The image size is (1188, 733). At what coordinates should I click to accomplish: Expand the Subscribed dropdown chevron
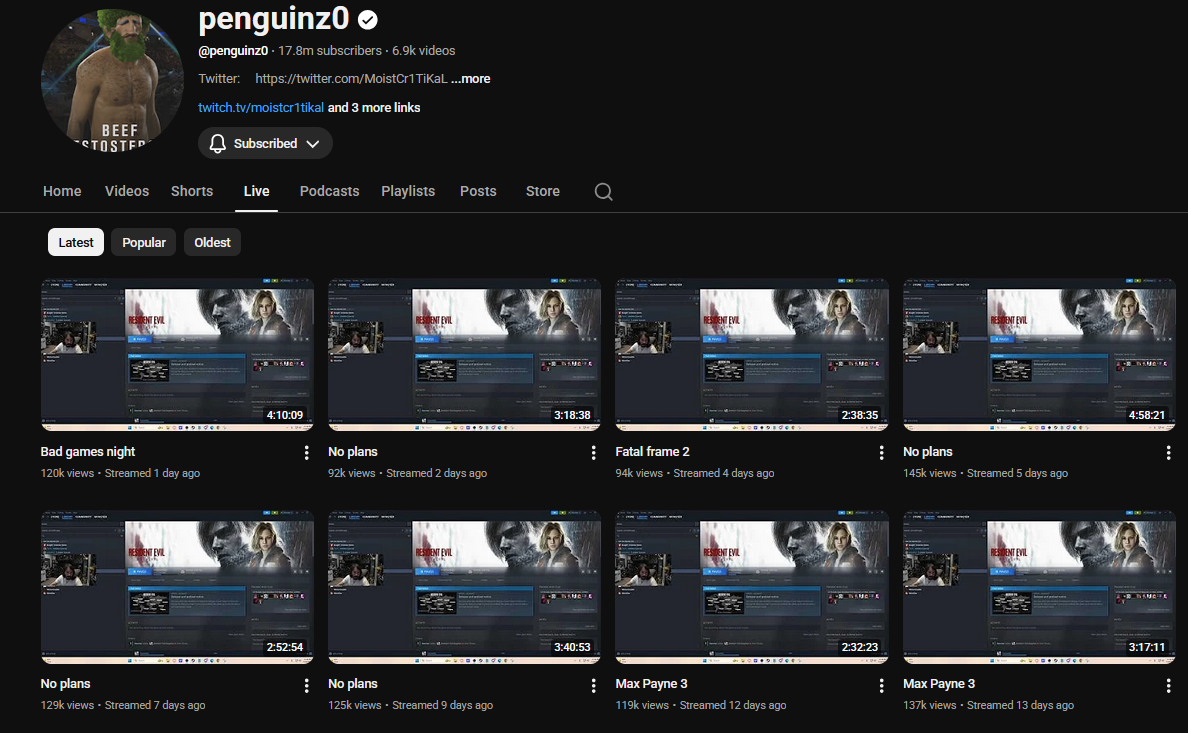(313, 144)
